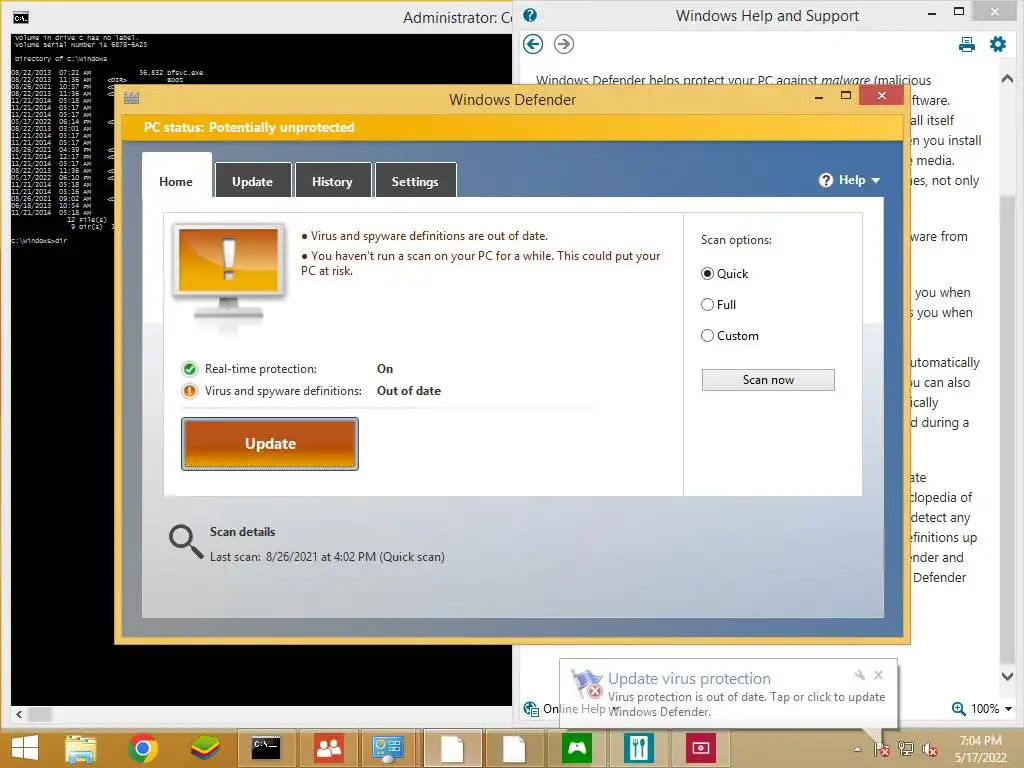
Task: Pin the Update virus protection notification
Action: coord(859,675)
